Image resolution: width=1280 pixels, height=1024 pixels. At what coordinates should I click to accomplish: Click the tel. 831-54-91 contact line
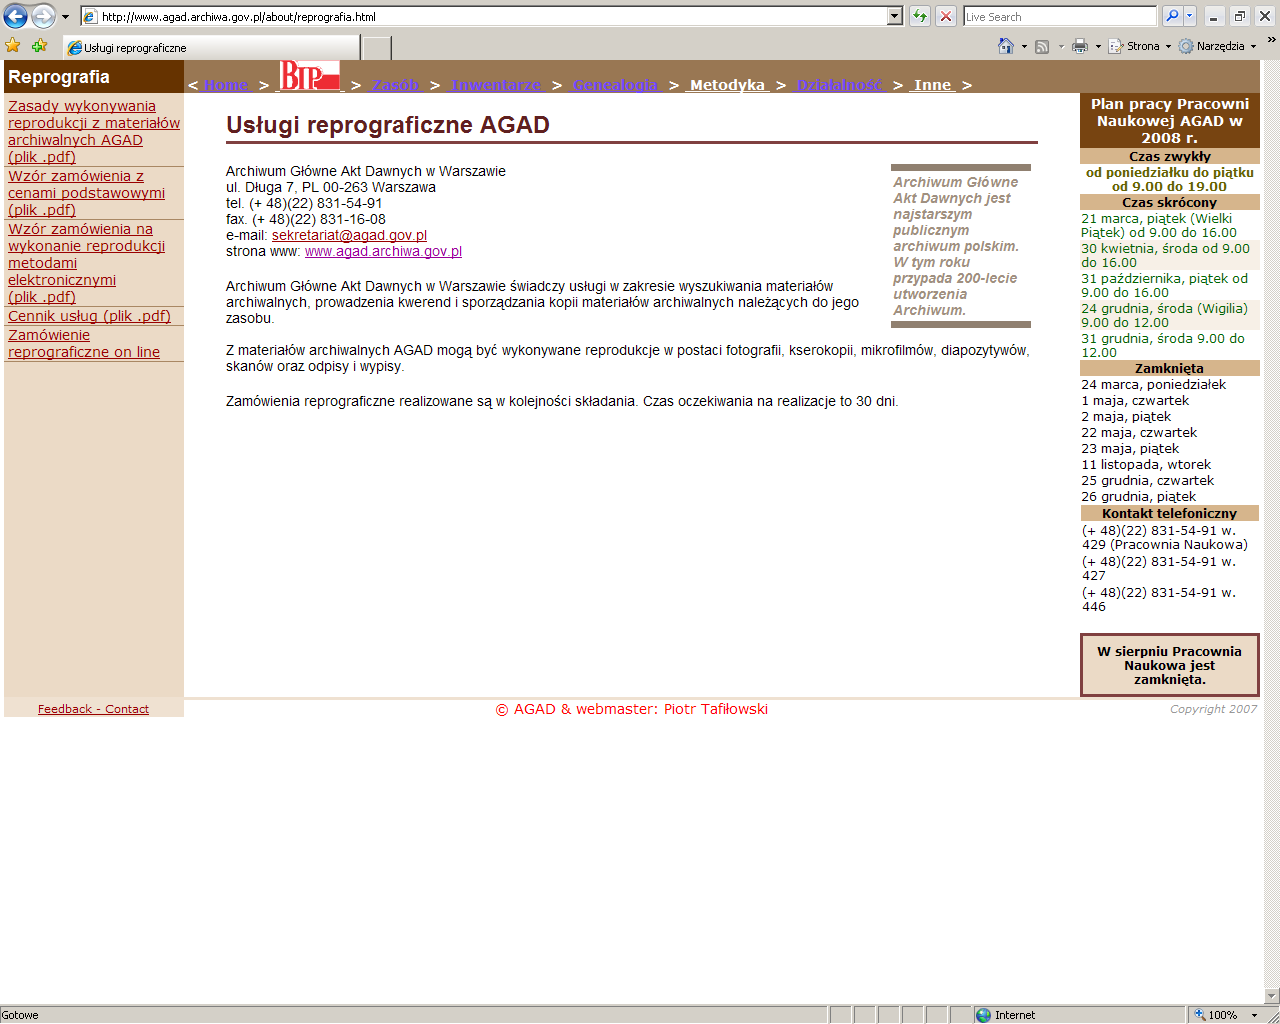304,203
